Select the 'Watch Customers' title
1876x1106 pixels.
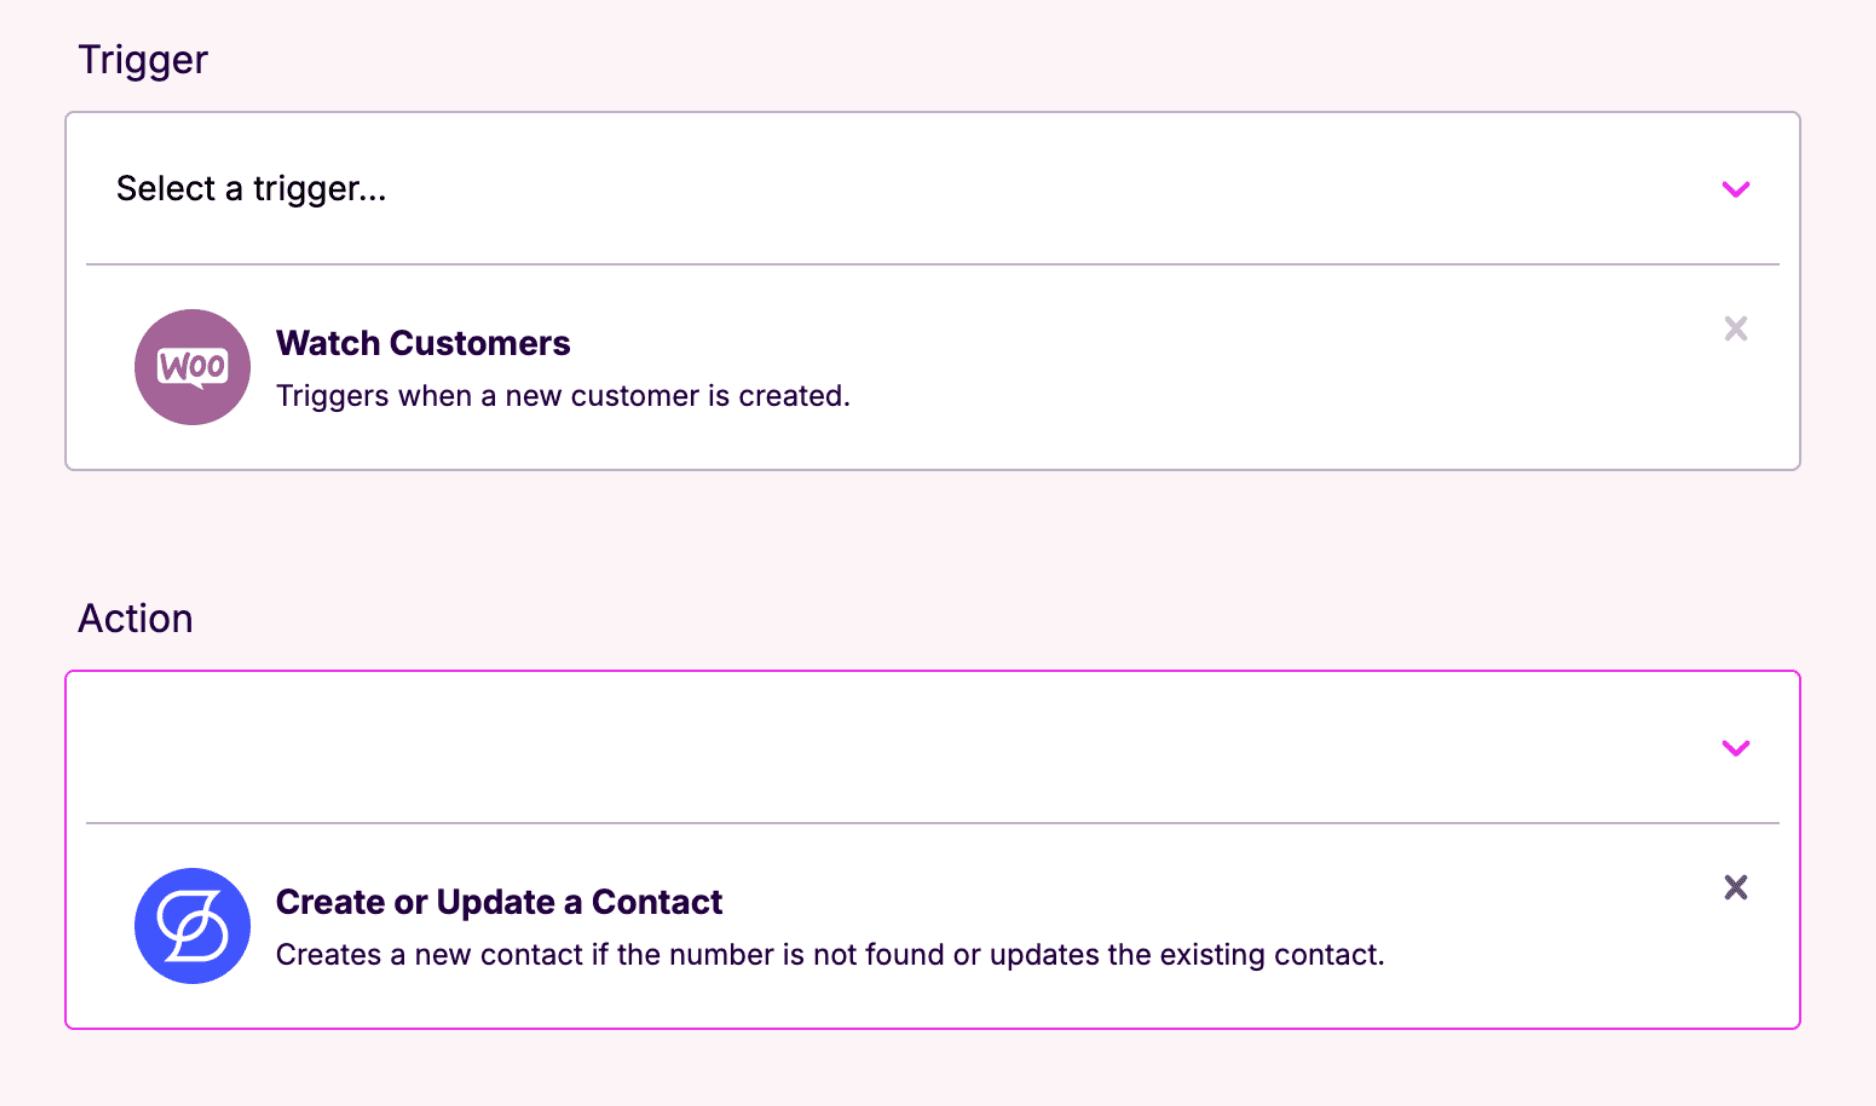(423, 343)
